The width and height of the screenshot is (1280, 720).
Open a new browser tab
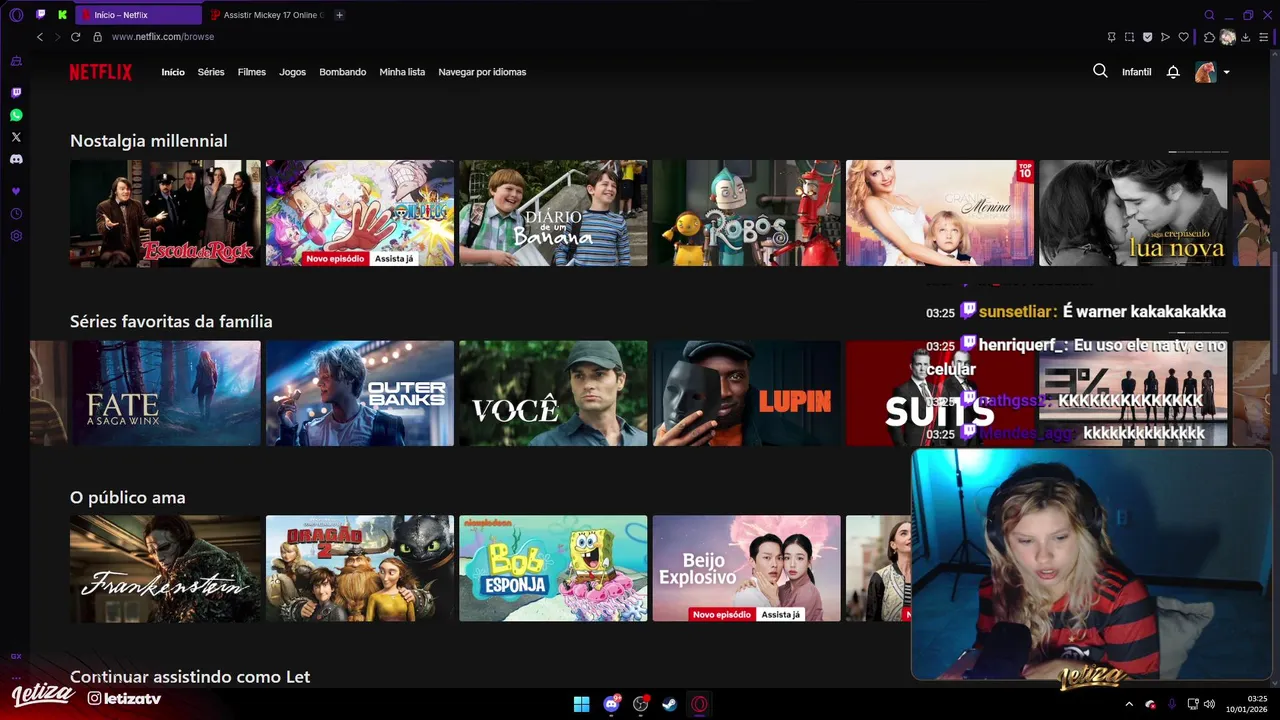click(x=339, y=15)
